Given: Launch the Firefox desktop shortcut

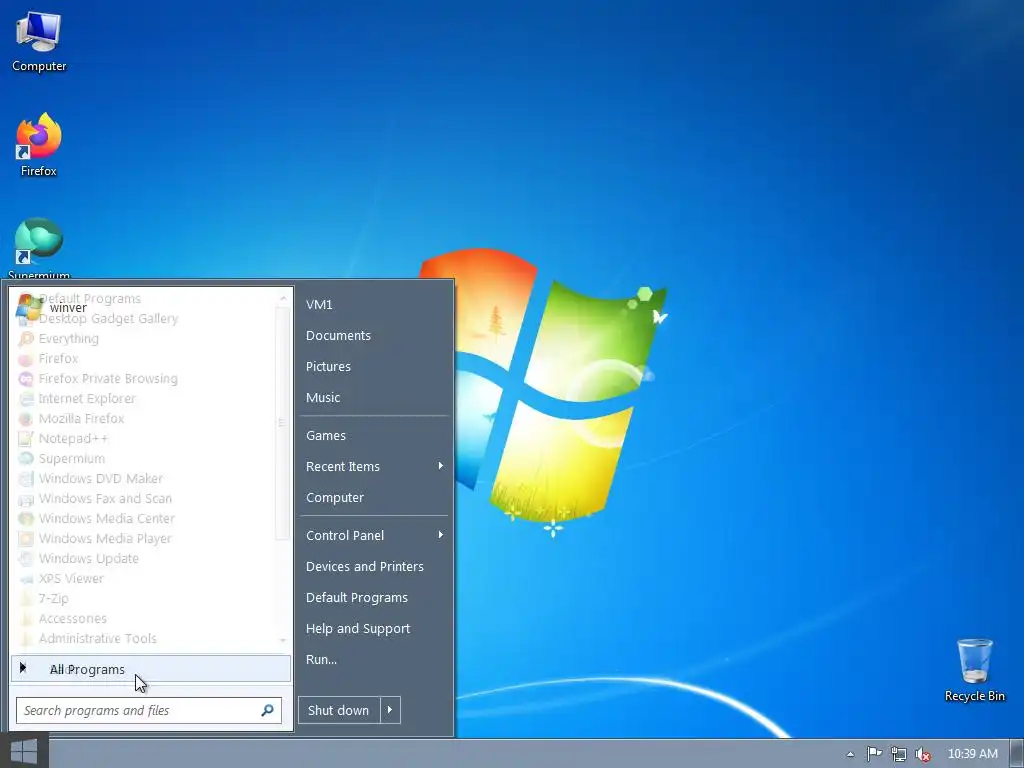Looking at the screenshot, I should pyautogui.click(x=39, y=145).
